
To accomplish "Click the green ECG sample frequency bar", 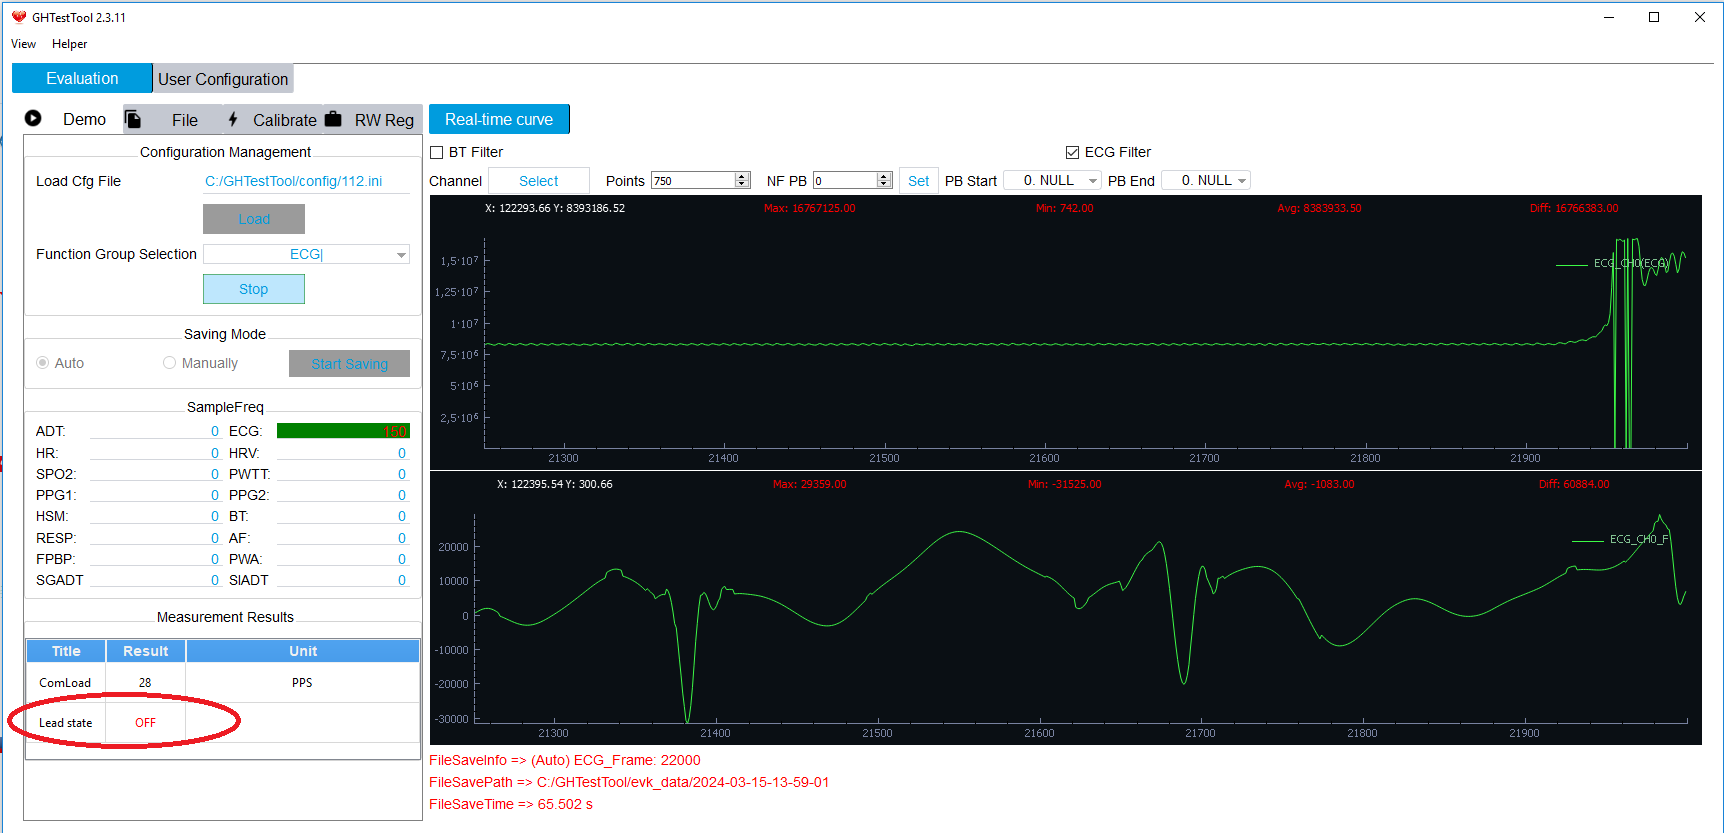I will 342,431.
